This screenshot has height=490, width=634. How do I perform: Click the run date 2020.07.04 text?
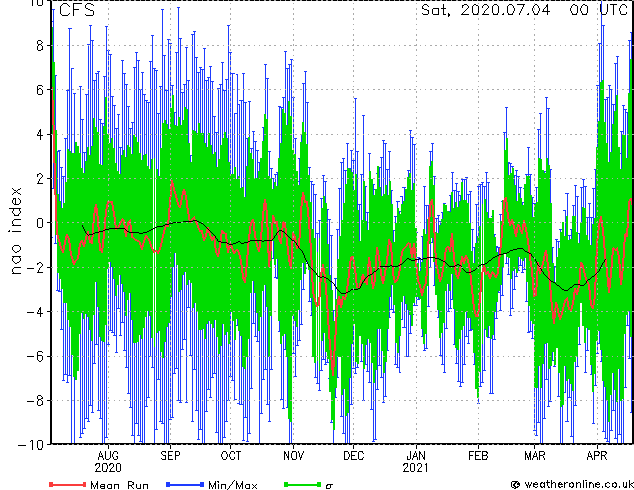click(506, 10)
